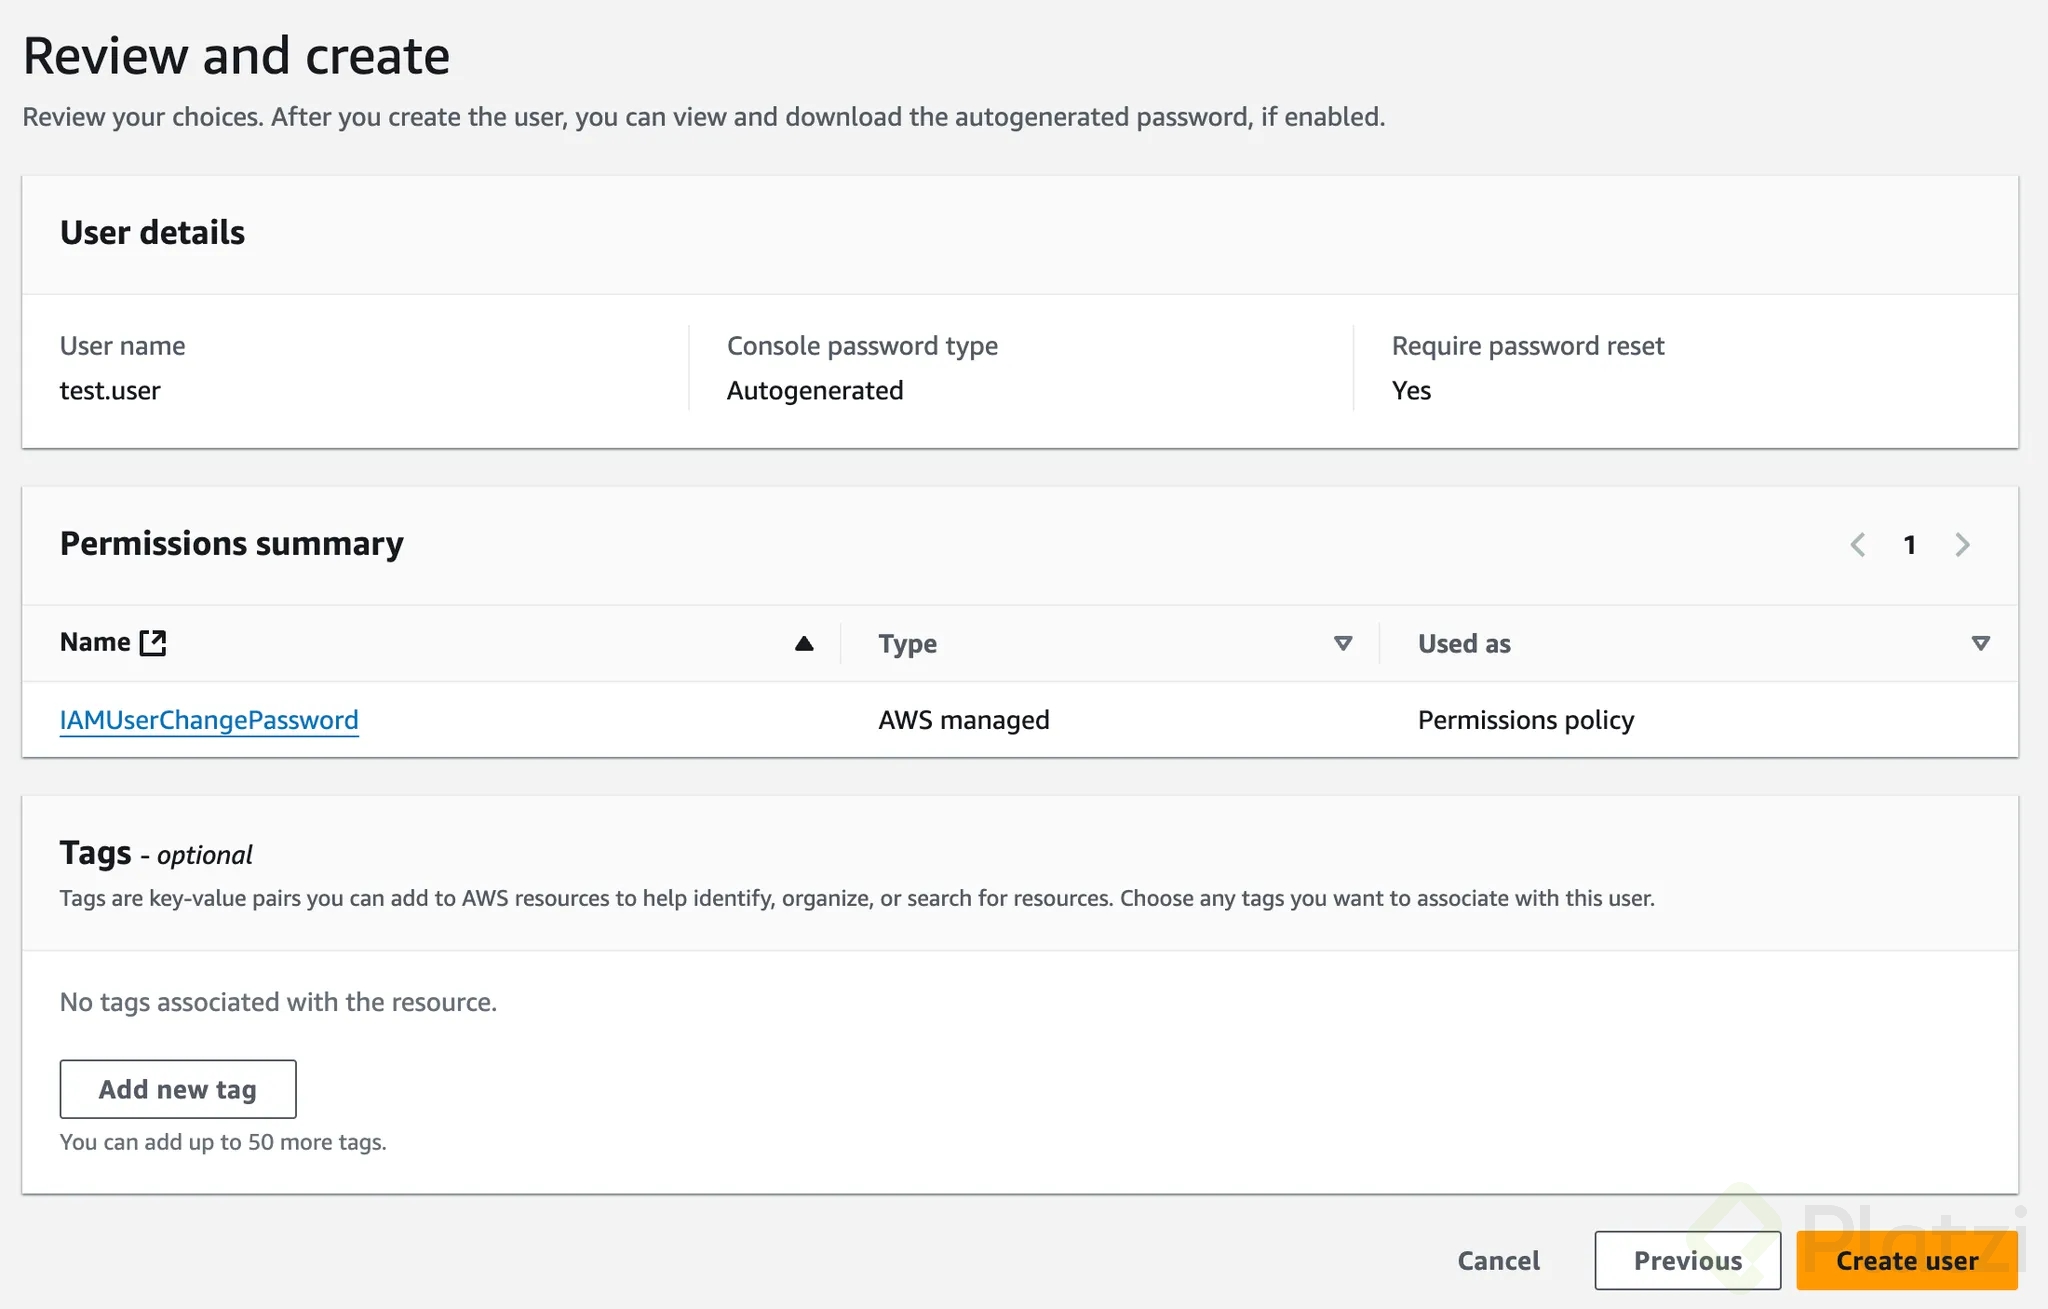Viewport: 2048px width, 1309px height.
Task: Click the AWS managed type cell
Action: (963, 720)
